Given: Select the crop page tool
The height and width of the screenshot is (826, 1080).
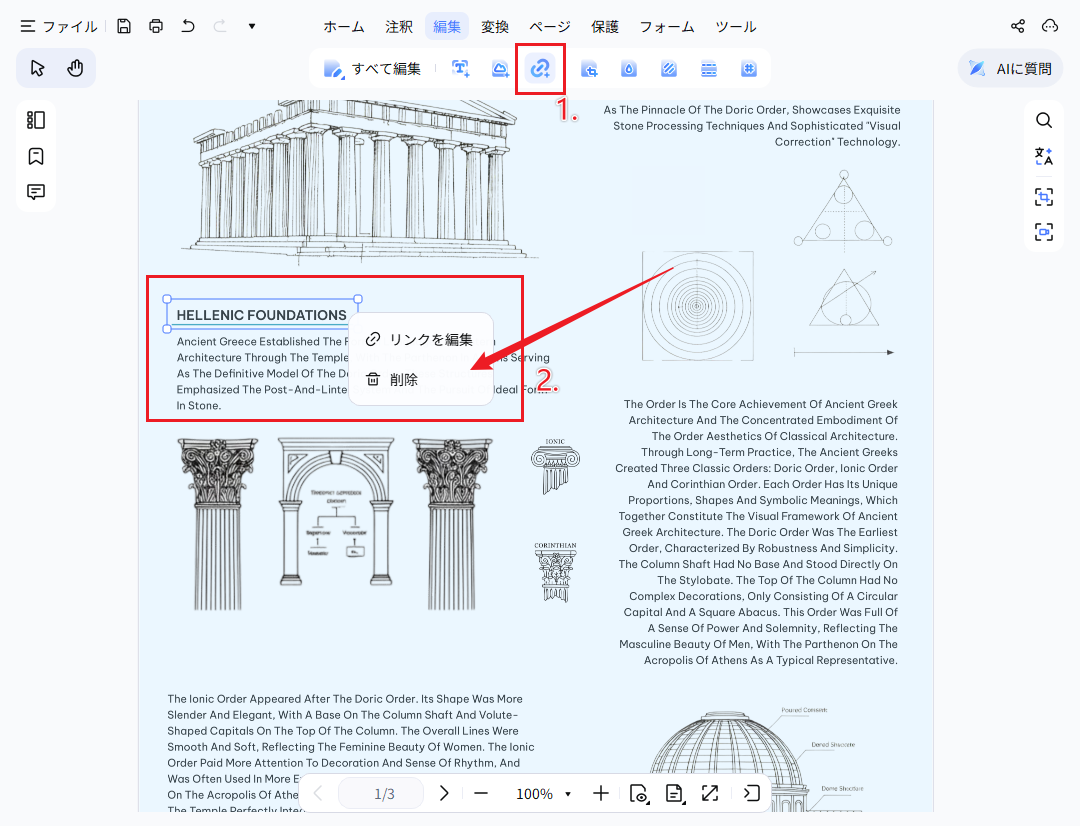Looking at the screenshot, I should click(x=589, y=68).
